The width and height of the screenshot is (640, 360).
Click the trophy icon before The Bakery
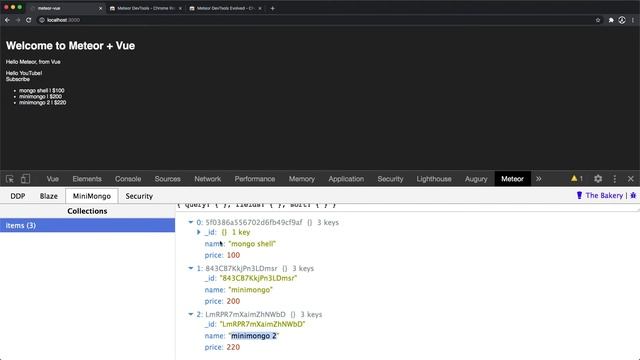579,196
